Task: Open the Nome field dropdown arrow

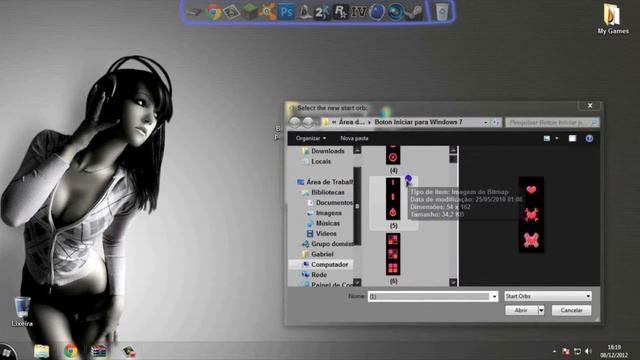Action: [x=494, y=296]
